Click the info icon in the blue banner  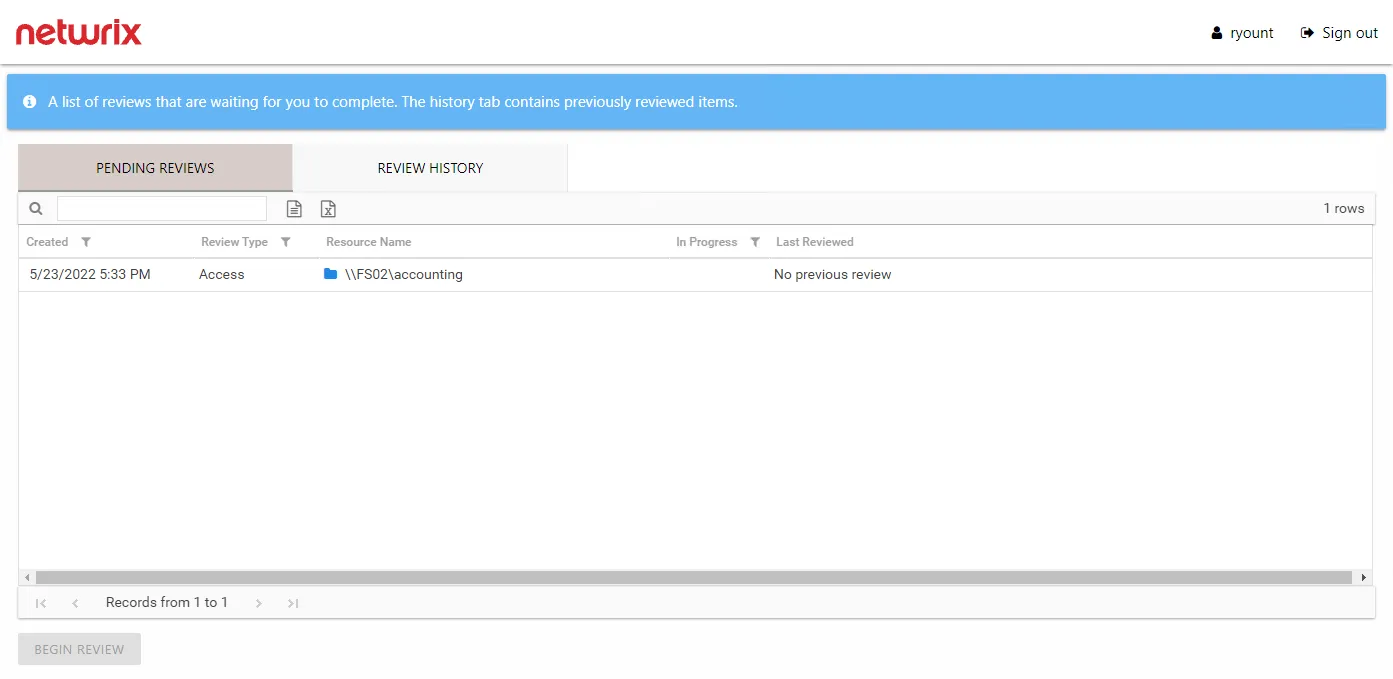tap(29, 101)
